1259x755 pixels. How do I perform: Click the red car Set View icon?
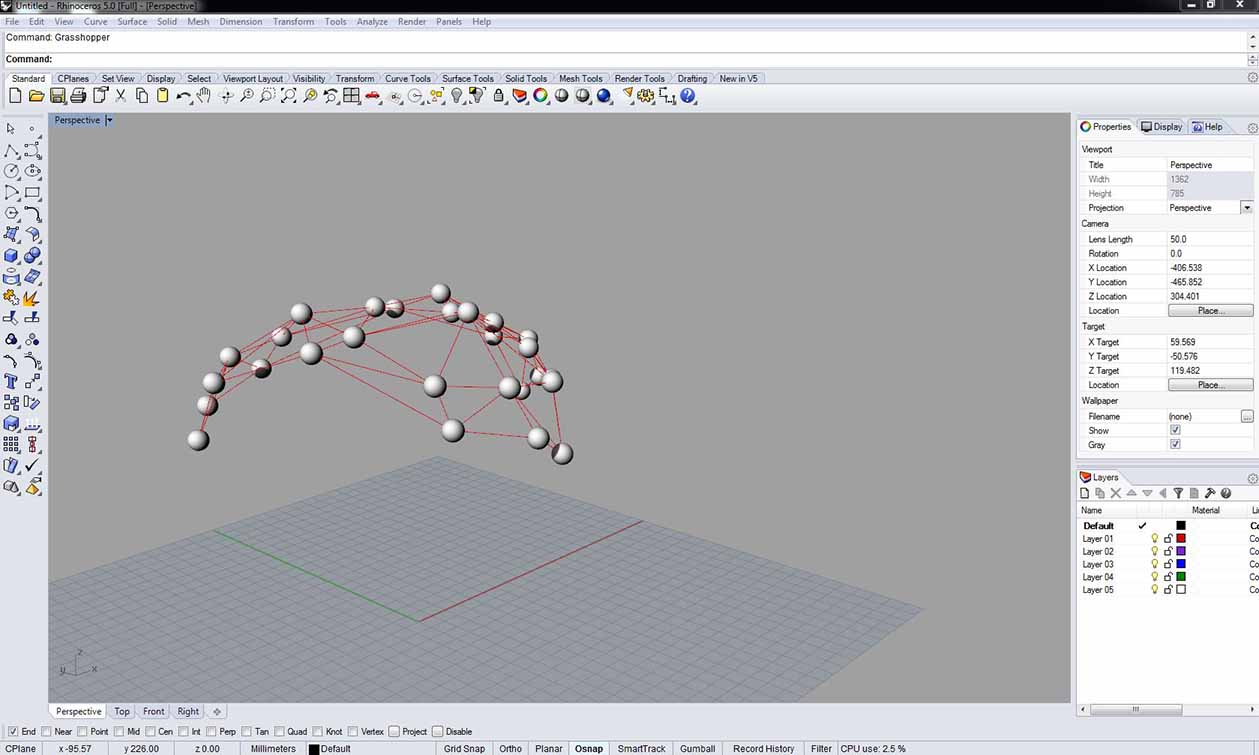pyautogui.click(x=373, y=96)
